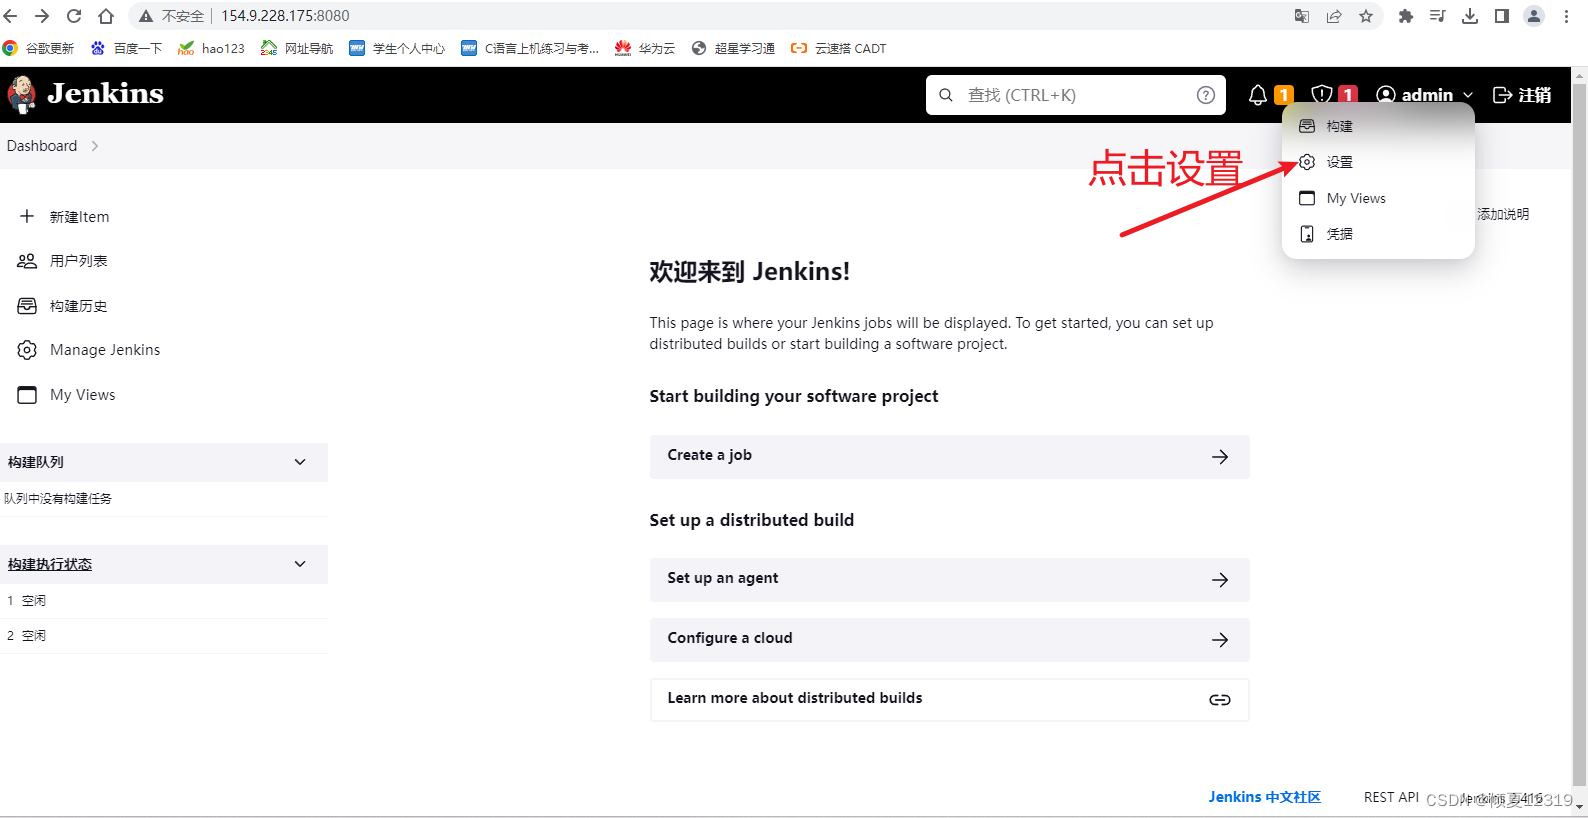Open 用户列表 in the sidebar

coord(79,261)
